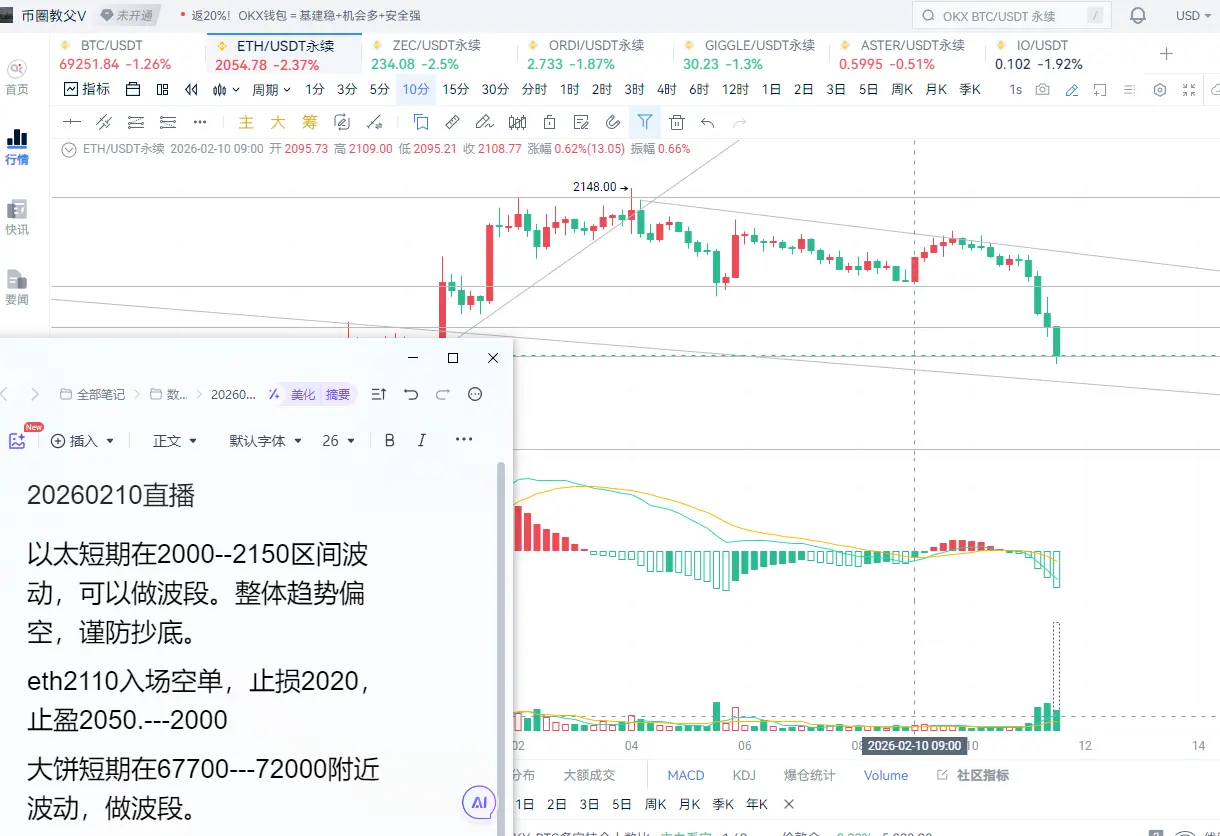1220x836 pixels.
Task: Click the yellow 主 indicator button
Action: 246,122
